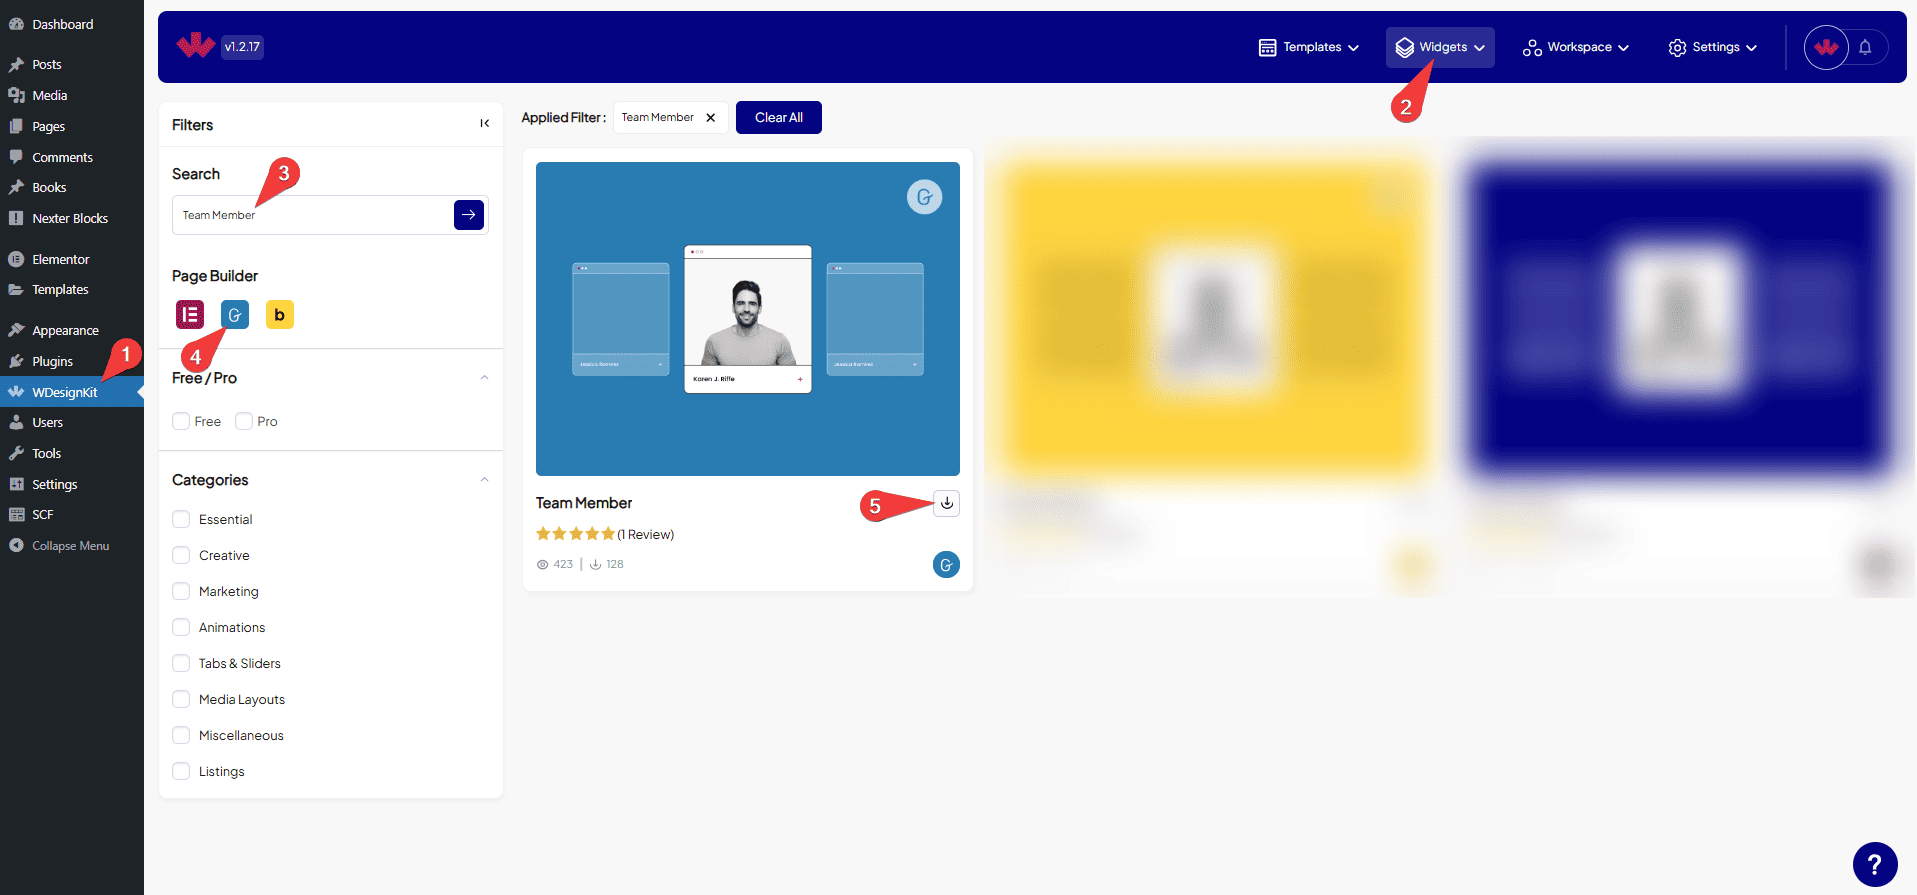The height and width of the screenshot is (895, 1917).
Task: Remove the Team Member applied filter
Action: coord(711,118)
